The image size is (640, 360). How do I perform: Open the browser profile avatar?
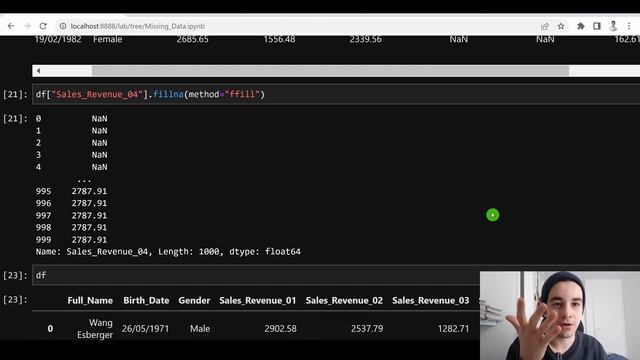coord(613,26)
